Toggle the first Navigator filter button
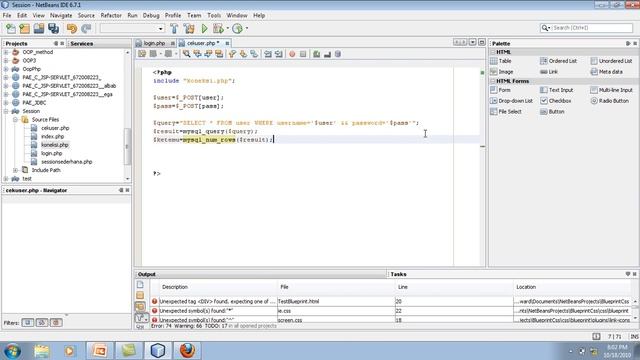This screenshot has width=640, height=360. [28, 322]
